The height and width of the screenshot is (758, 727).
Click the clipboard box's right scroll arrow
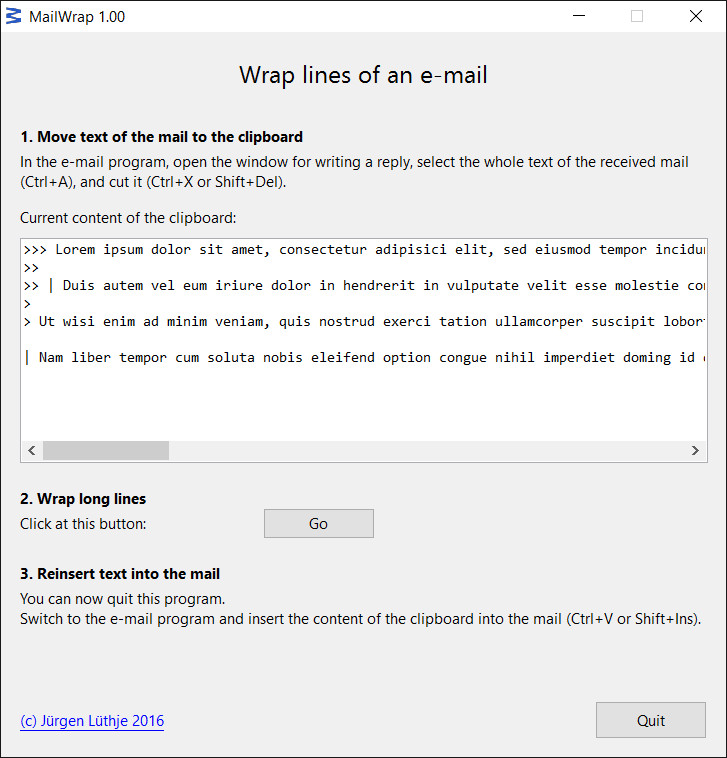(695, 451)
